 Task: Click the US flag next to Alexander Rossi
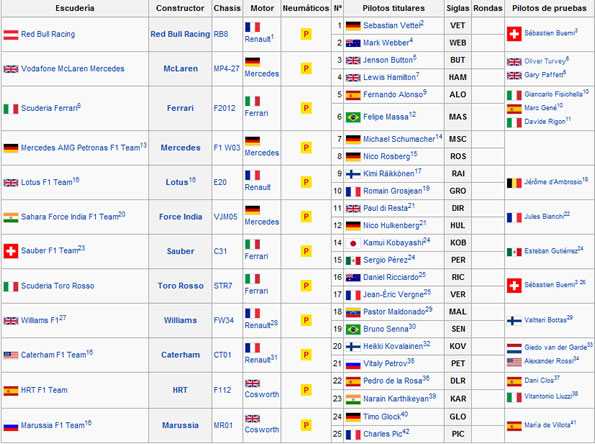(514, 362)
